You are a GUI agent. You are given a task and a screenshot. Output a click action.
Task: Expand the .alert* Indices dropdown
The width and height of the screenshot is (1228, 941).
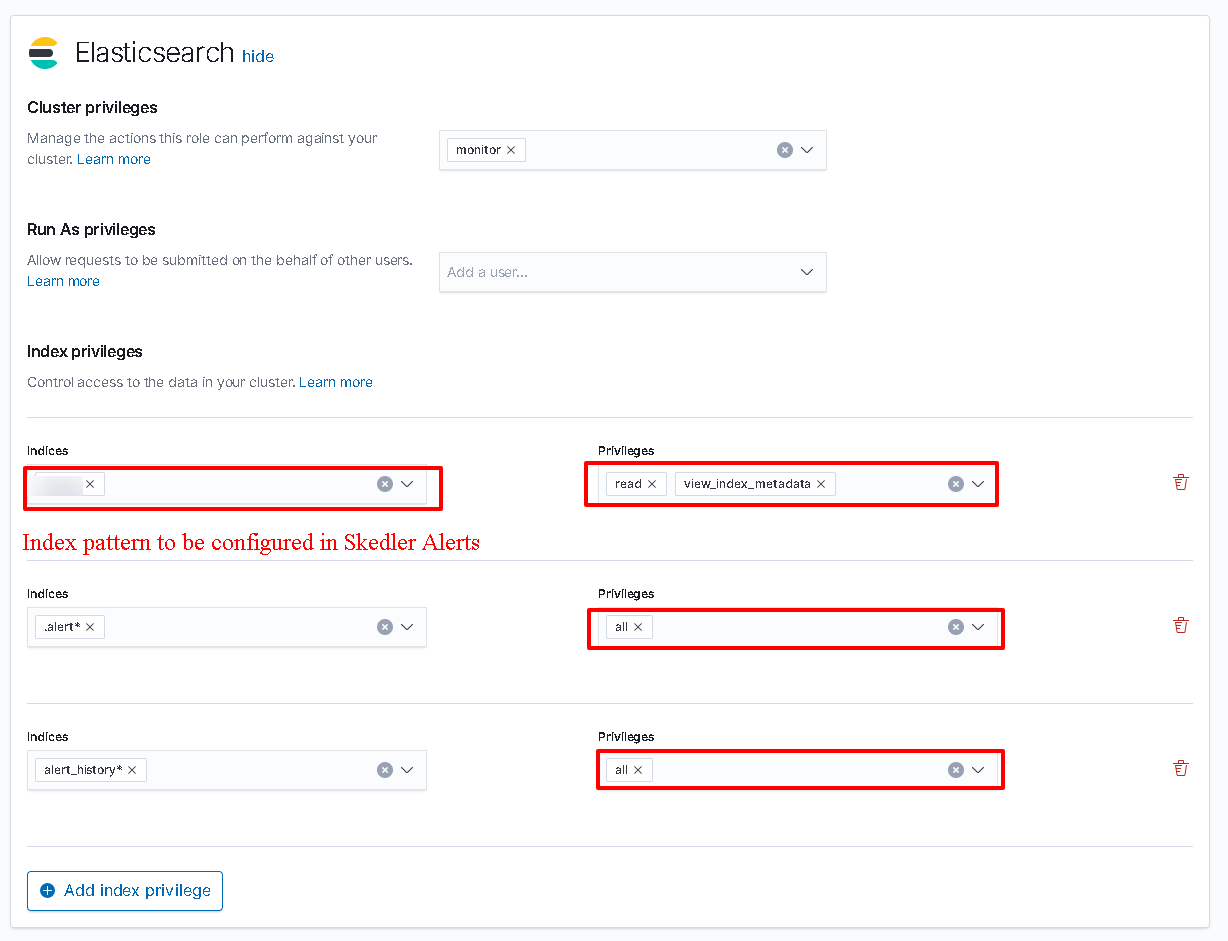point(407,627)
